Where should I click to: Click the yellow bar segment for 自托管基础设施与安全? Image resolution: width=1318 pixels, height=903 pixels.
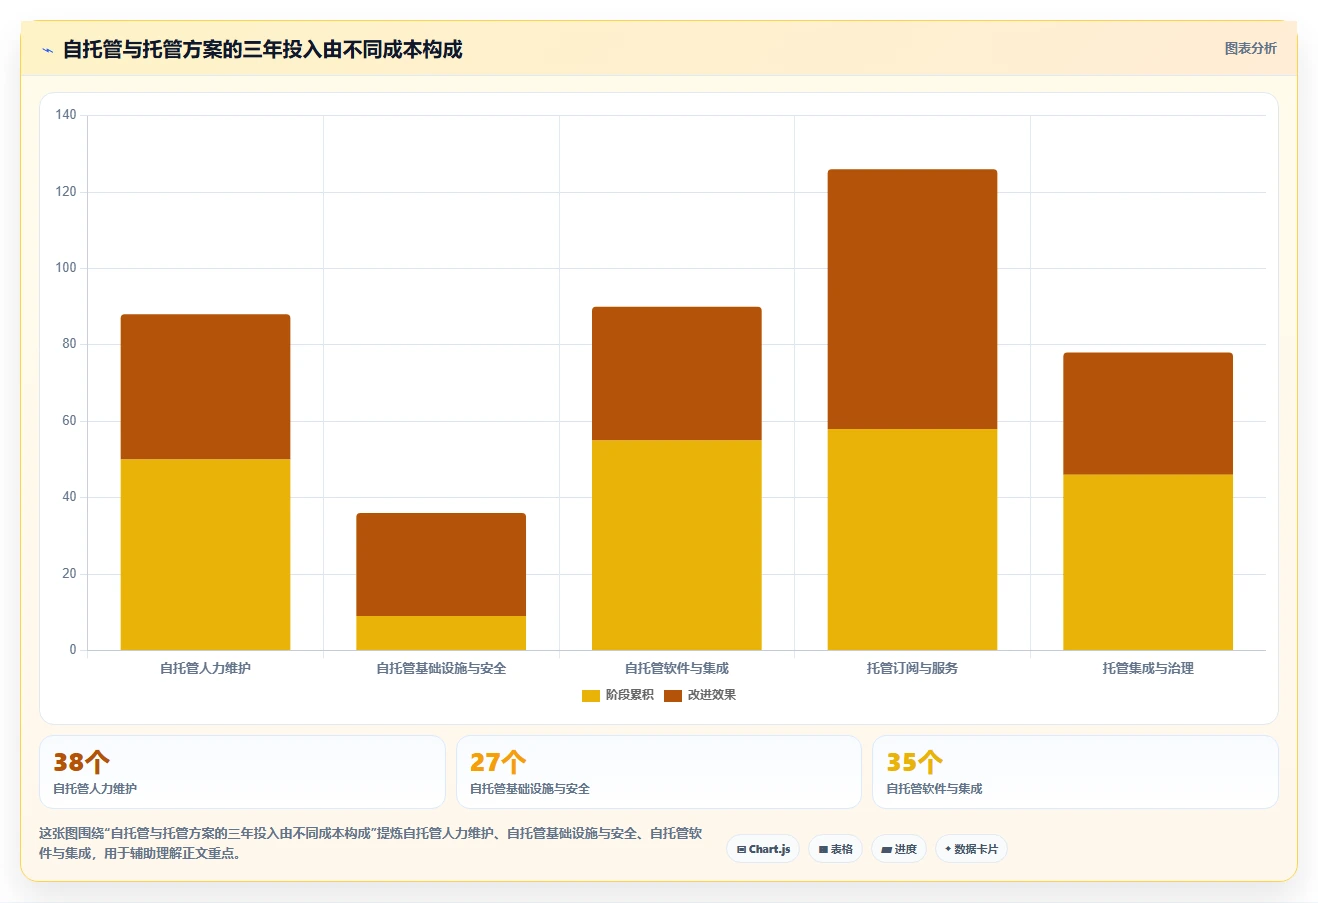click(x=441, y=633)
